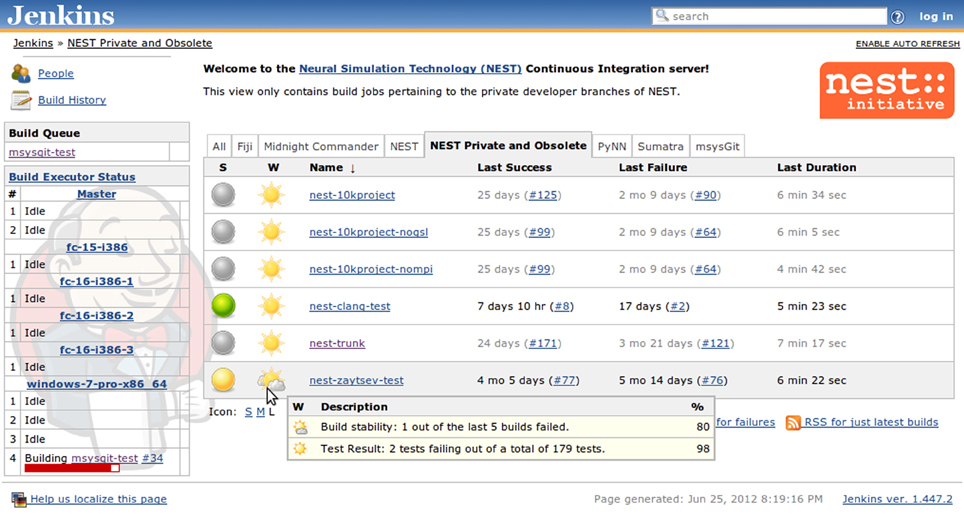Open the nest-zaytsev-test job link
The width and height of the screenshot is (964, 514).
pos(357,380)
